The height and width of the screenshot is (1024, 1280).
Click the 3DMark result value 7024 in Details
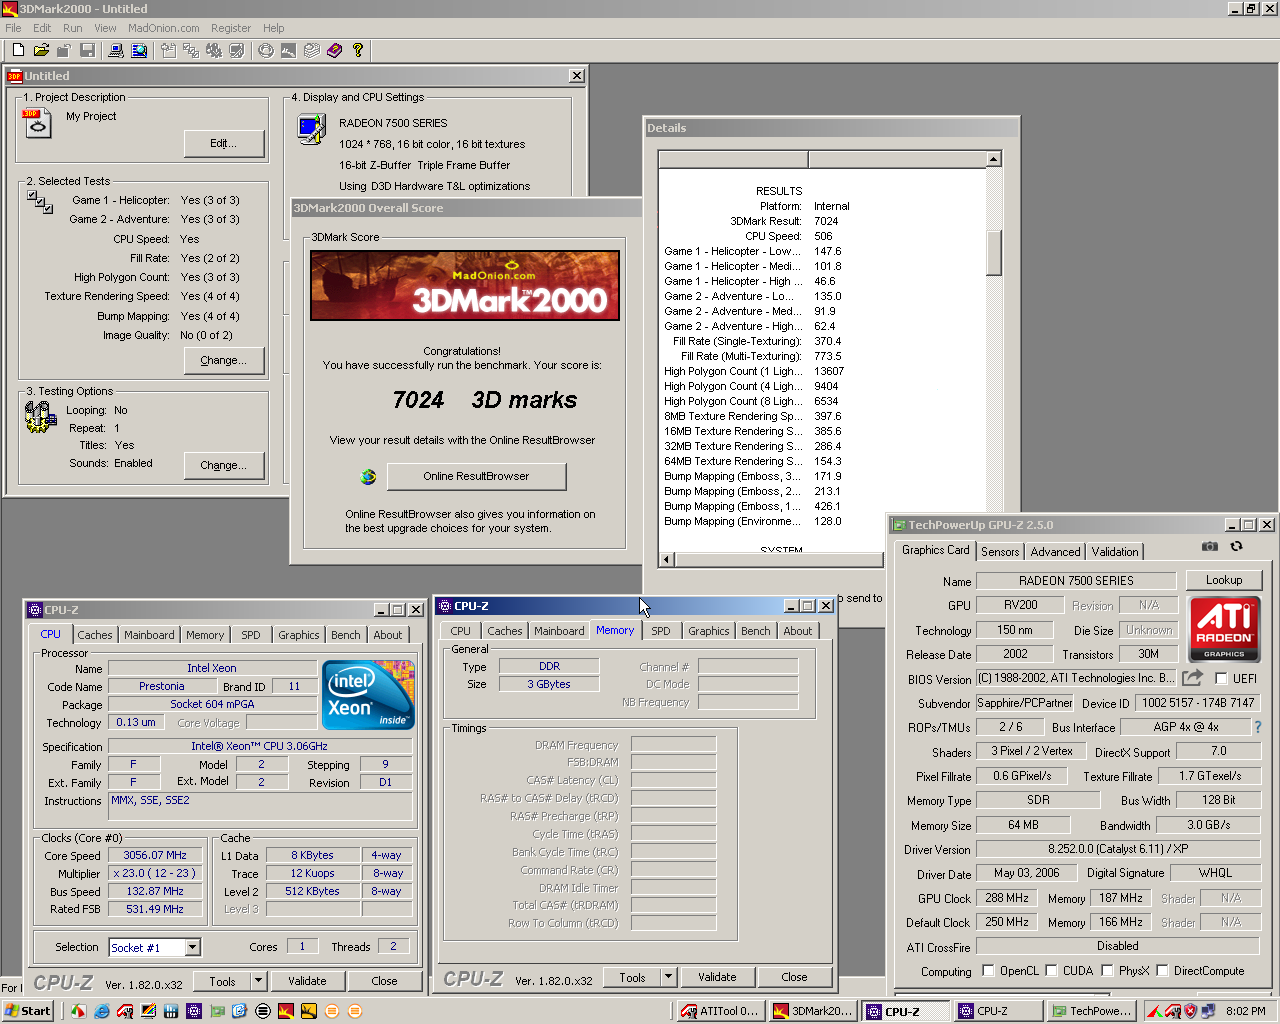tap(826, 221)
